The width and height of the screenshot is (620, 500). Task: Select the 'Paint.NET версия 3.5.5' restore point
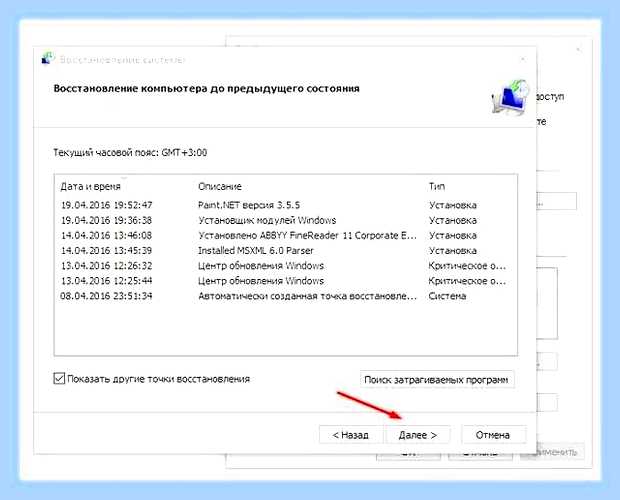point(285,205)
